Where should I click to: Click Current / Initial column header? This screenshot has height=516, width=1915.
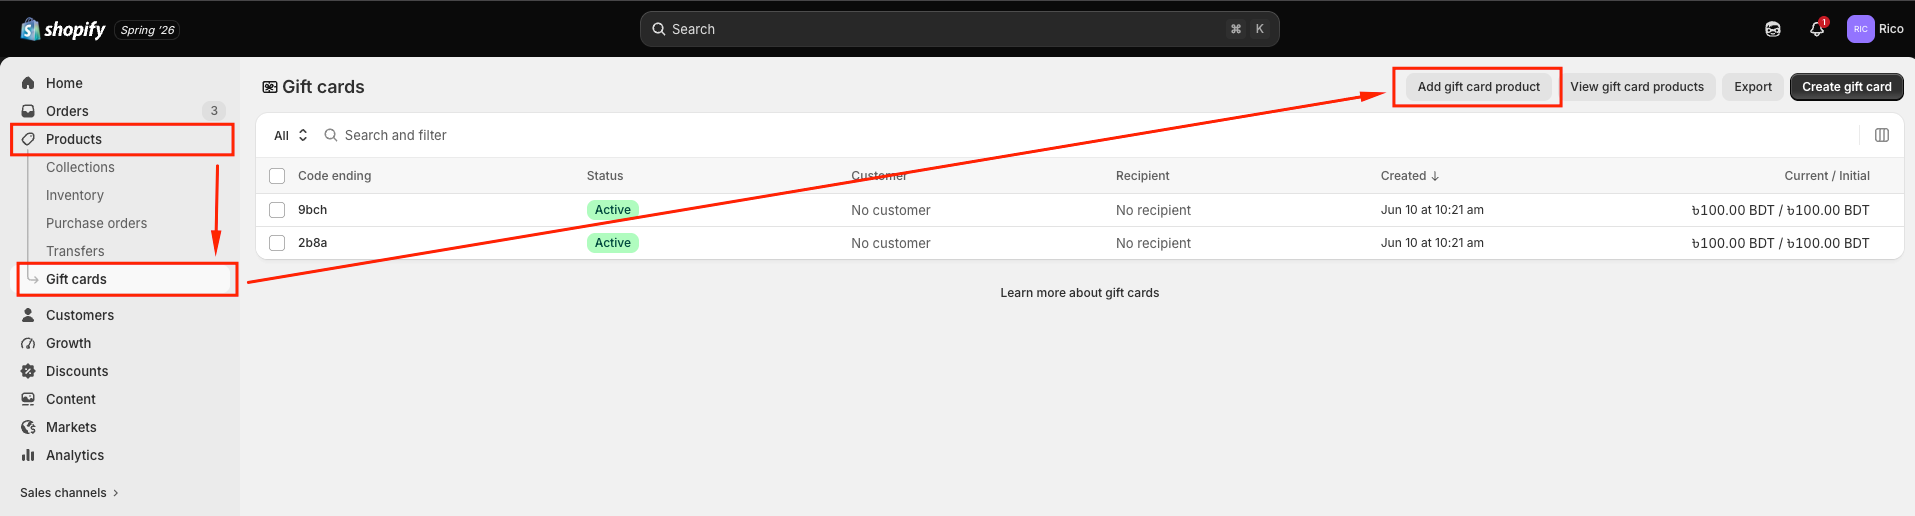[1827, 176]
